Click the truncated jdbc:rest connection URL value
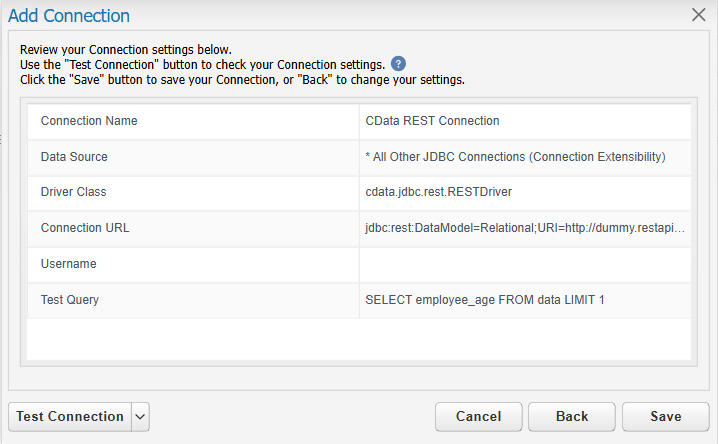The width and height of the screenshot is (718, 444). click(525, 228)
